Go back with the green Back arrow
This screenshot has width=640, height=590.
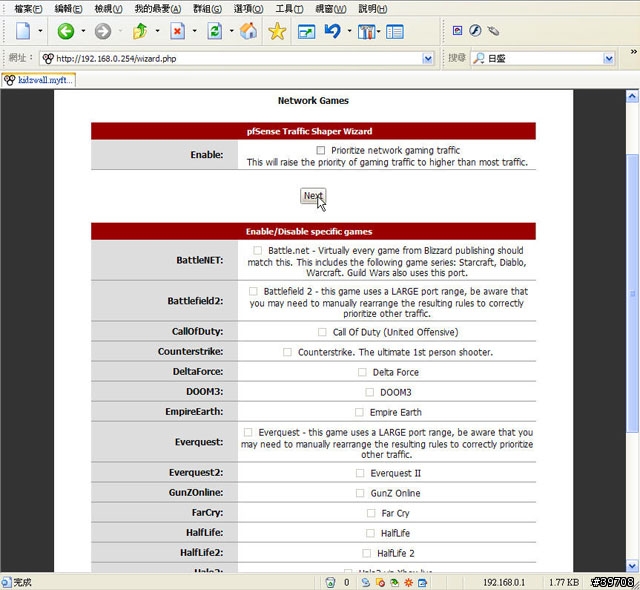(65, 31)
